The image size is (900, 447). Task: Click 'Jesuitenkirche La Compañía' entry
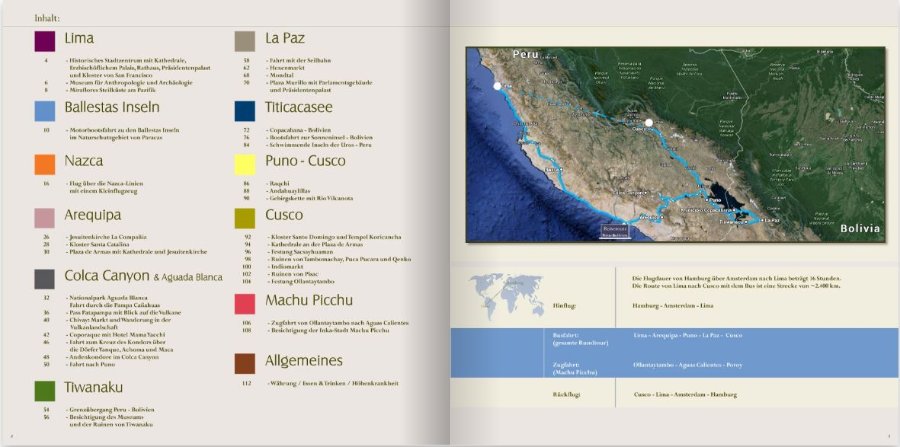(107, 236)
